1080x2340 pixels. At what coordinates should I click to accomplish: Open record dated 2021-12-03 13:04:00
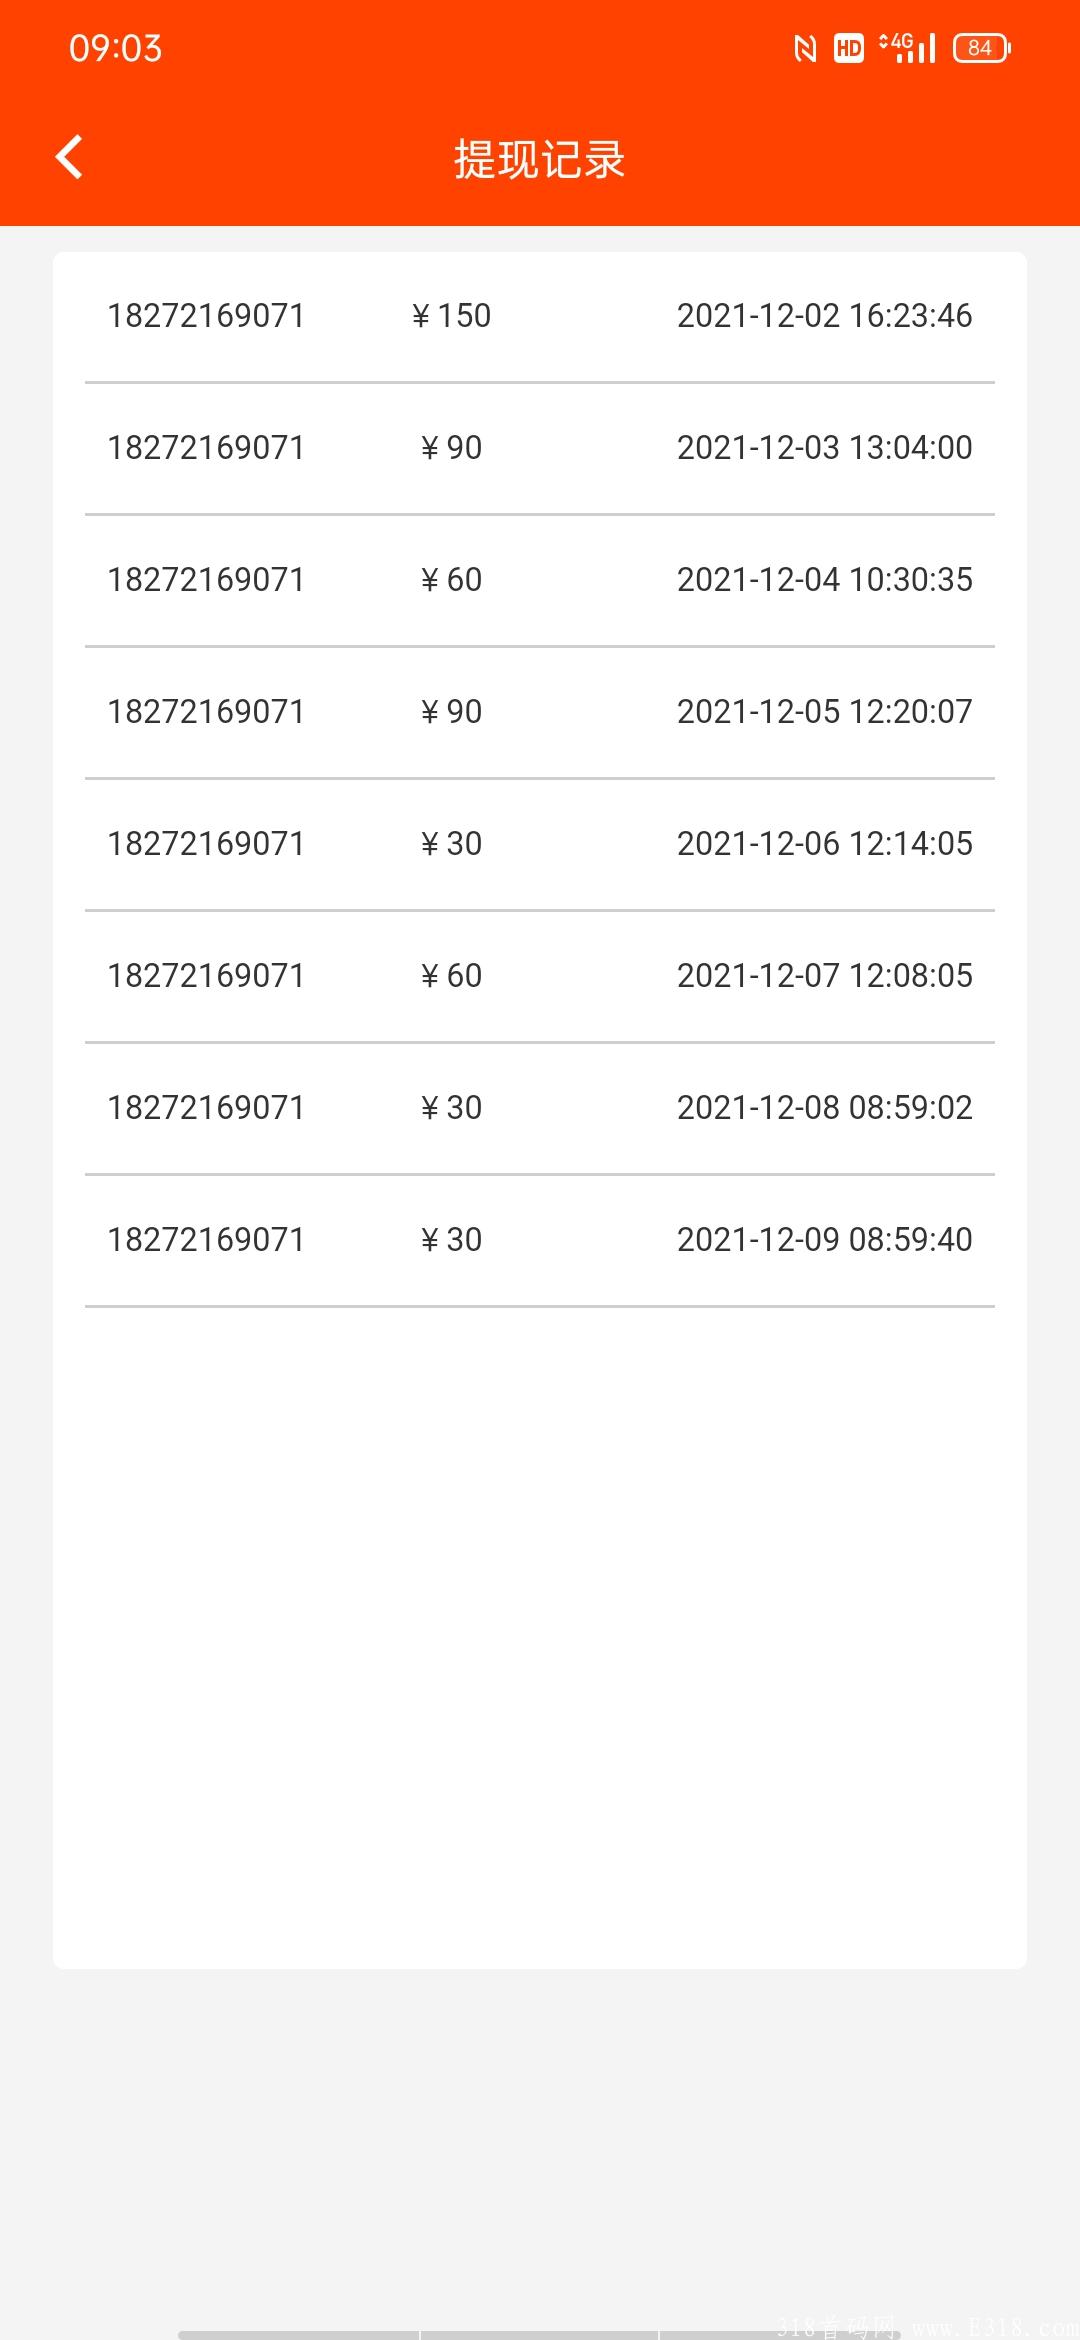[540, 448]
